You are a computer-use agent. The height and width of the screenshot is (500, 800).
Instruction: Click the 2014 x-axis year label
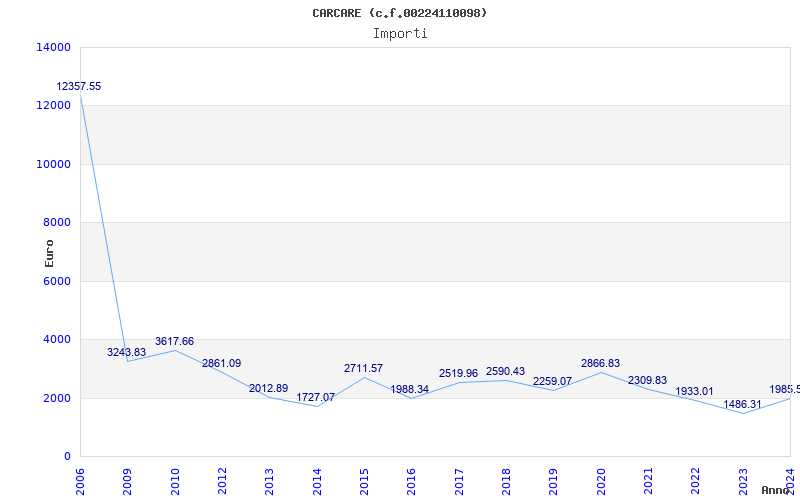[317, 481]
